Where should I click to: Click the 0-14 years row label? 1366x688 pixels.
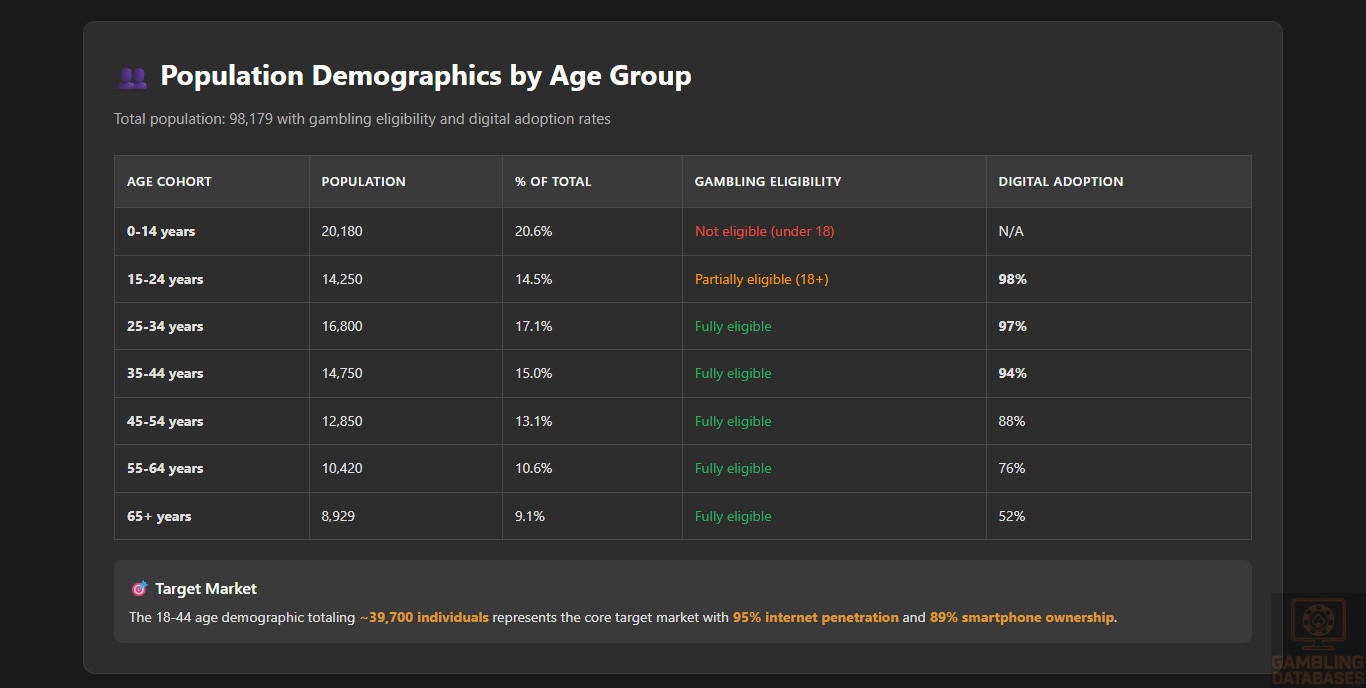pyautogui.click(x=161, y=232)
